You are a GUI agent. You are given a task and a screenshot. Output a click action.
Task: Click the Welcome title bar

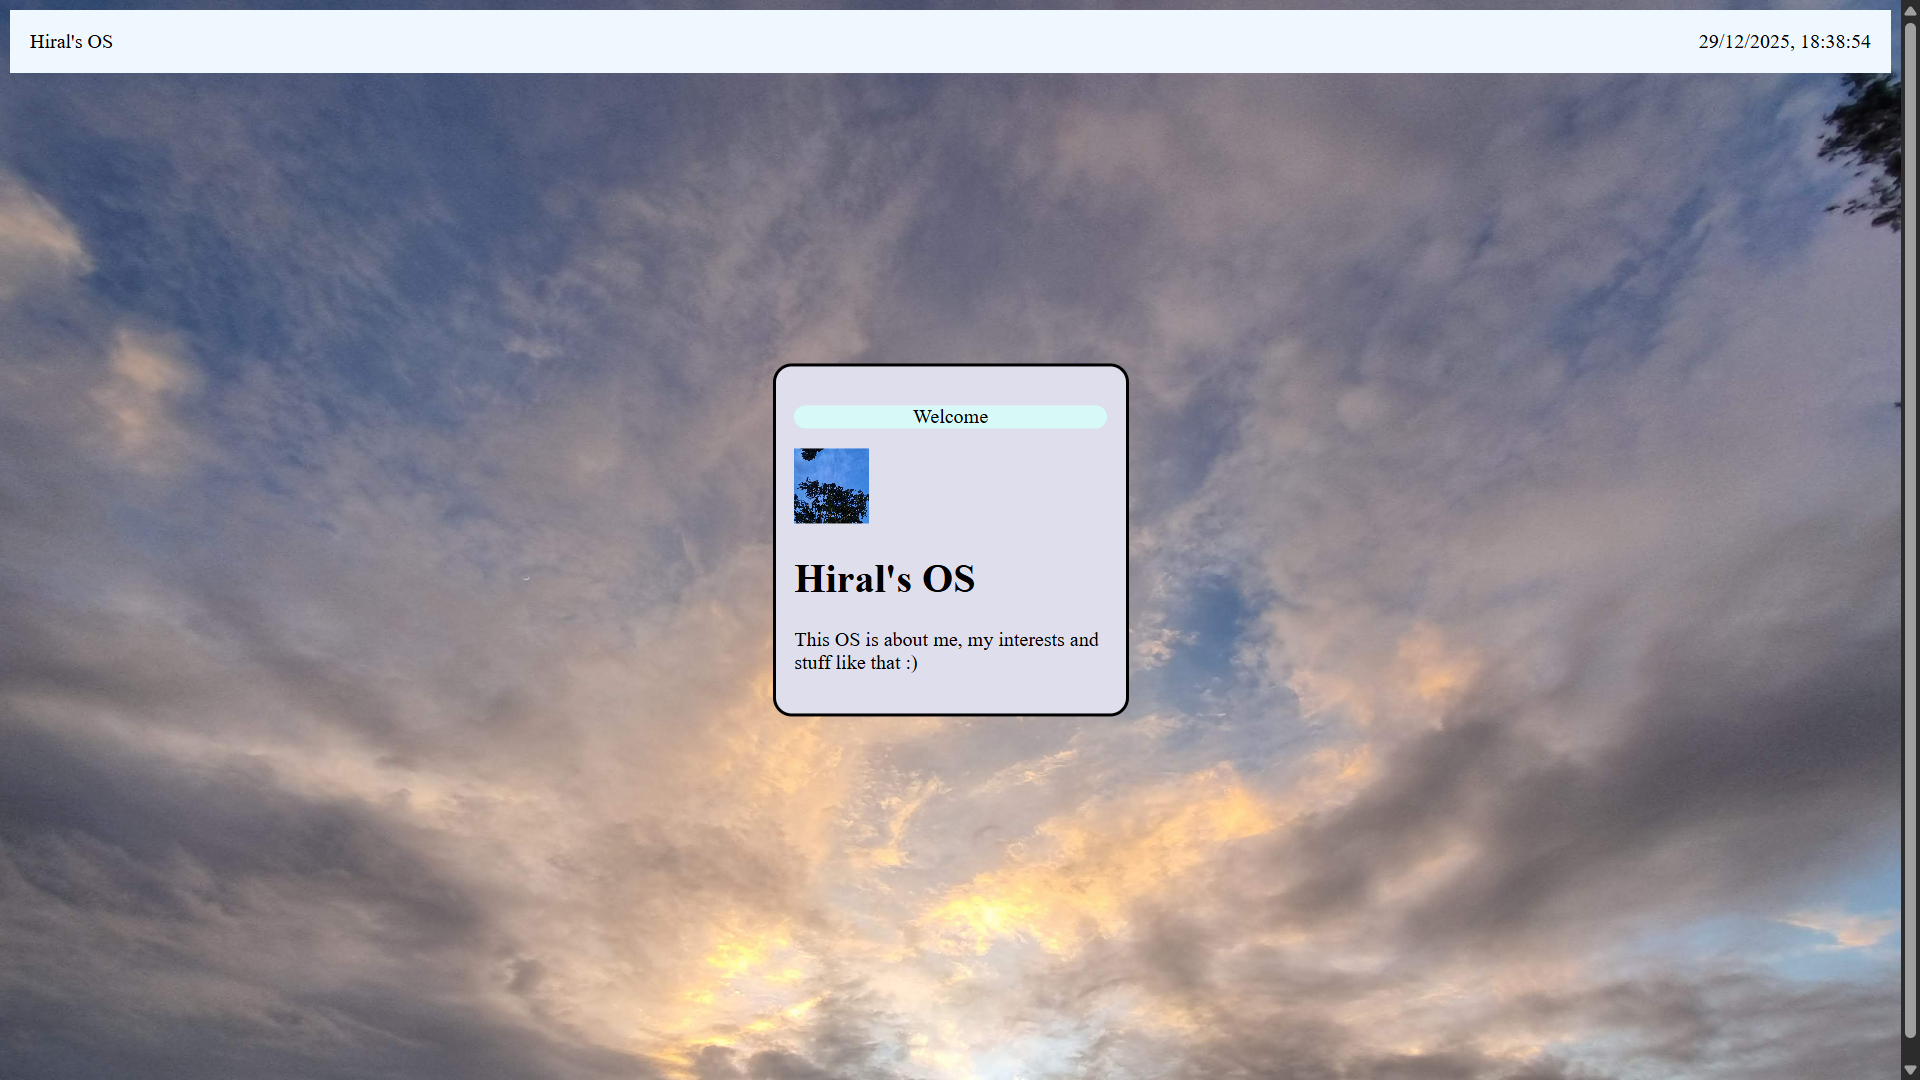(950, 417)
